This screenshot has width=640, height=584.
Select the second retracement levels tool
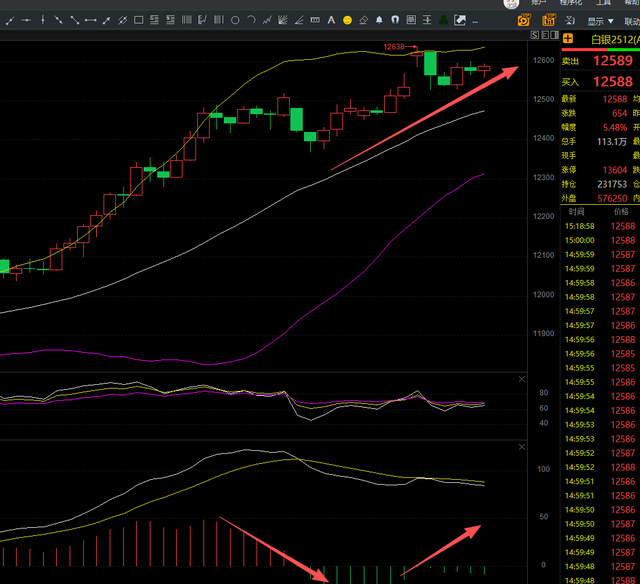[170, 20]
